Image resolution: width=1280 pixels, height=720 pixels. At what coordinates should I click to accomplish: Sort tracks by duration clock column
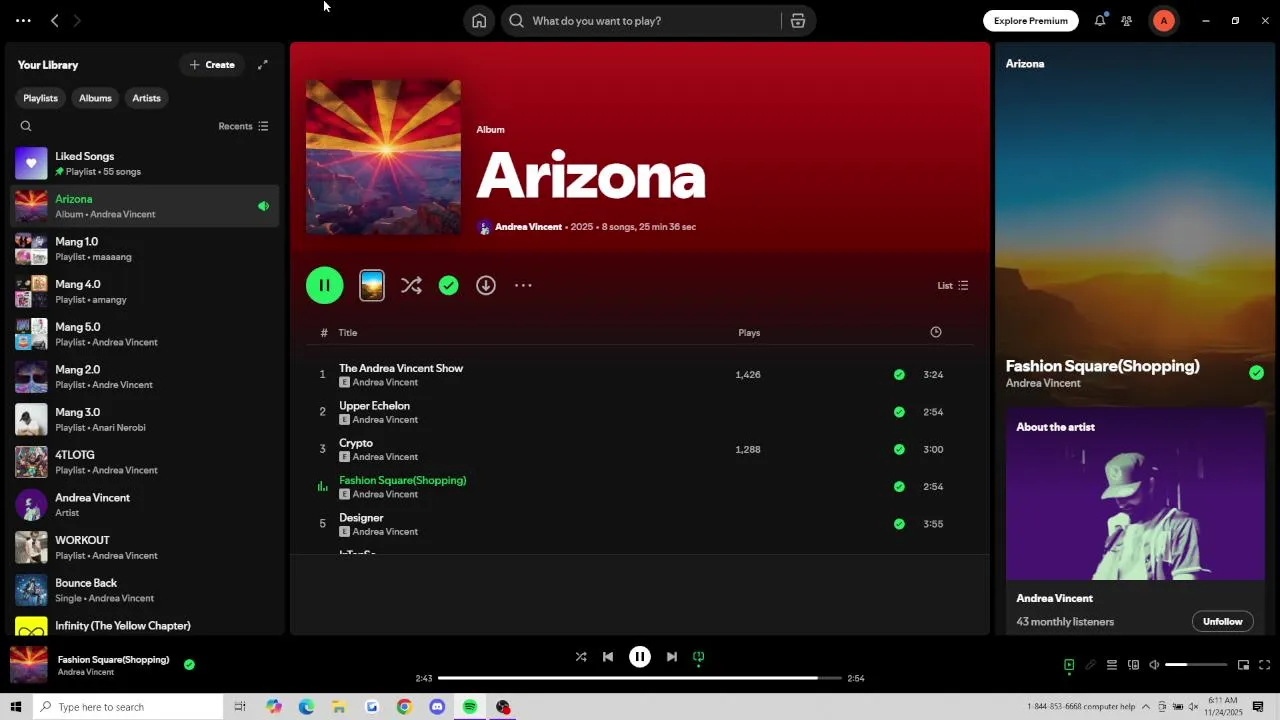point(936,332)
